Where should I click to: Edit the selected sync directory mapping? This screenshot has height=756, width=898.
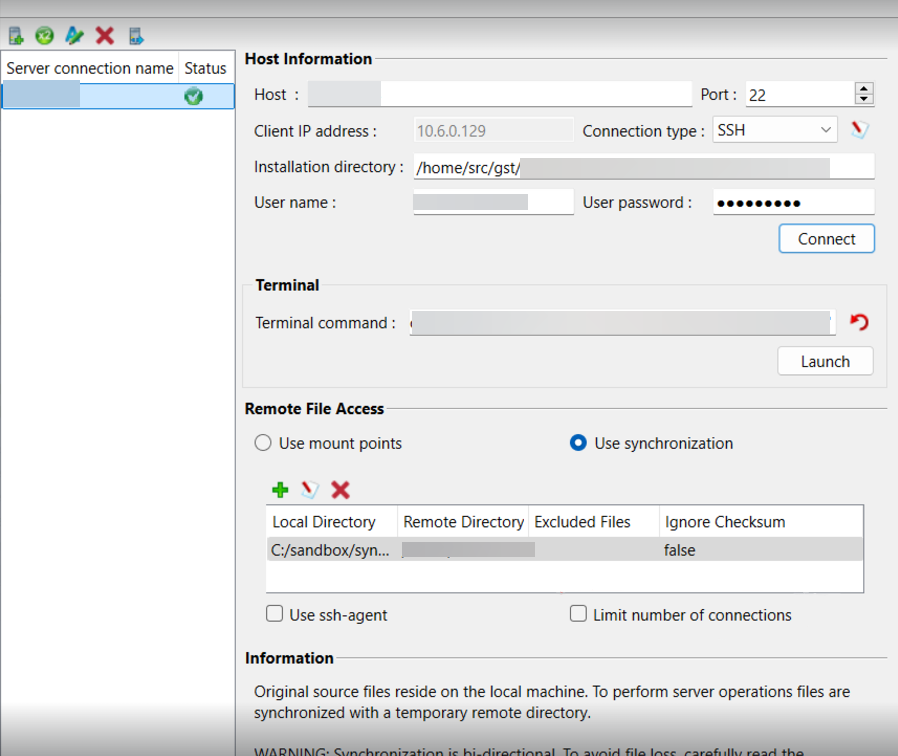point(309,490)
